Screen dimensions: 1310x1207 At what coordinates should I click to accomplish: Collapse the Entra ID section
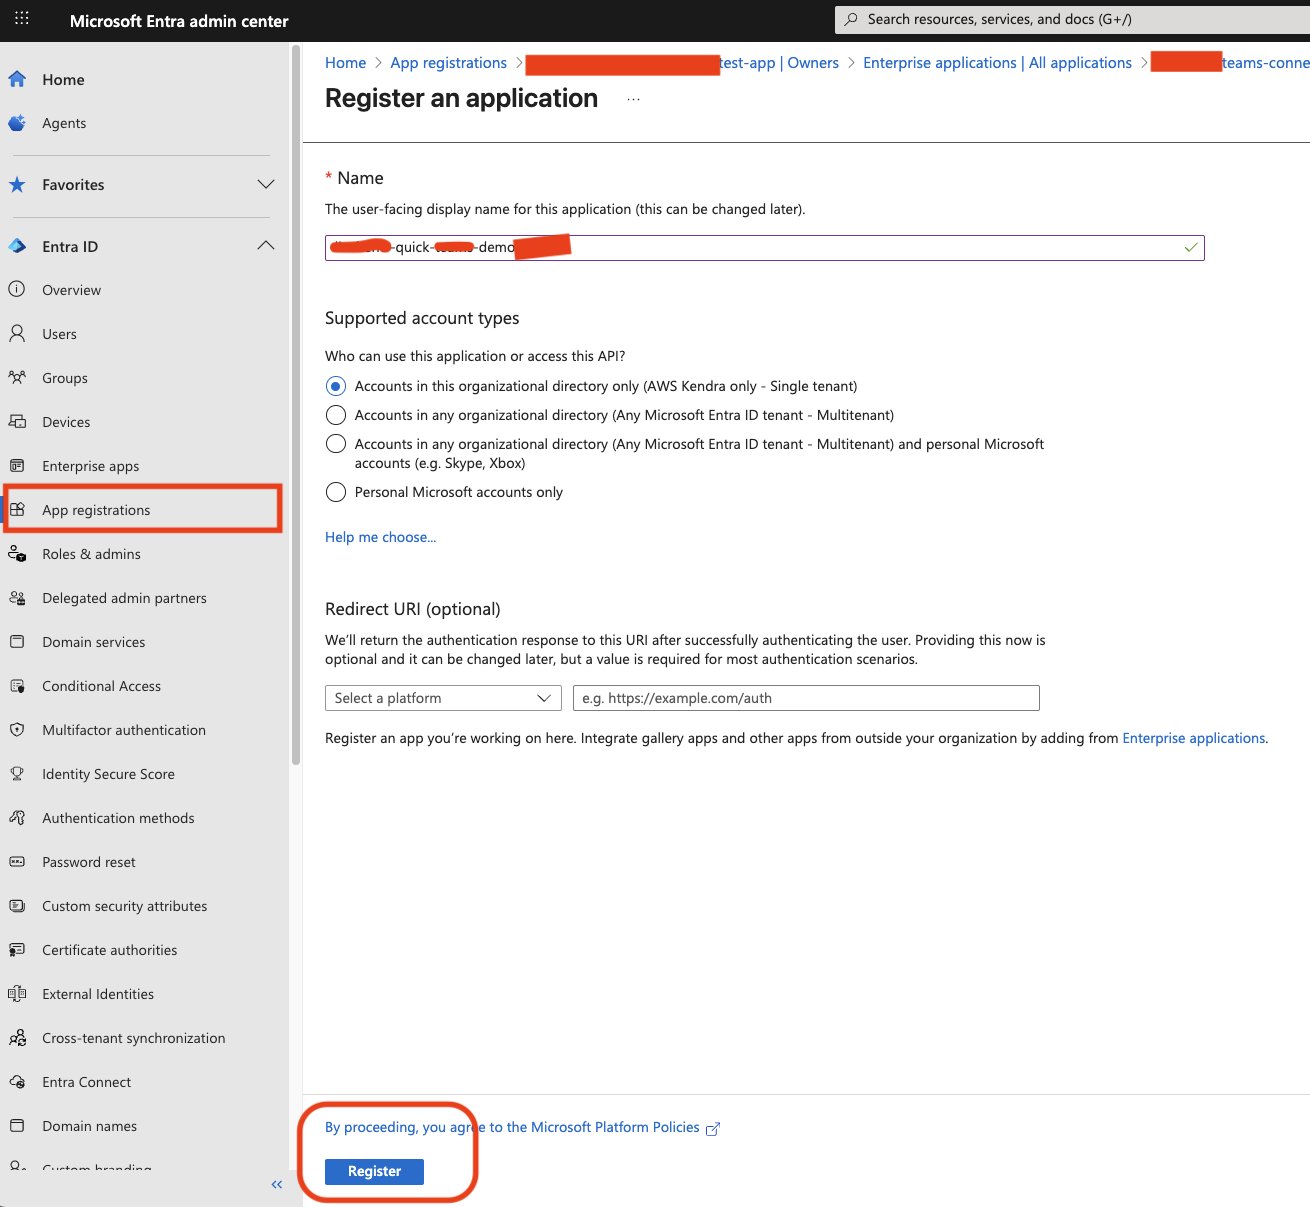tap(265, 245)
